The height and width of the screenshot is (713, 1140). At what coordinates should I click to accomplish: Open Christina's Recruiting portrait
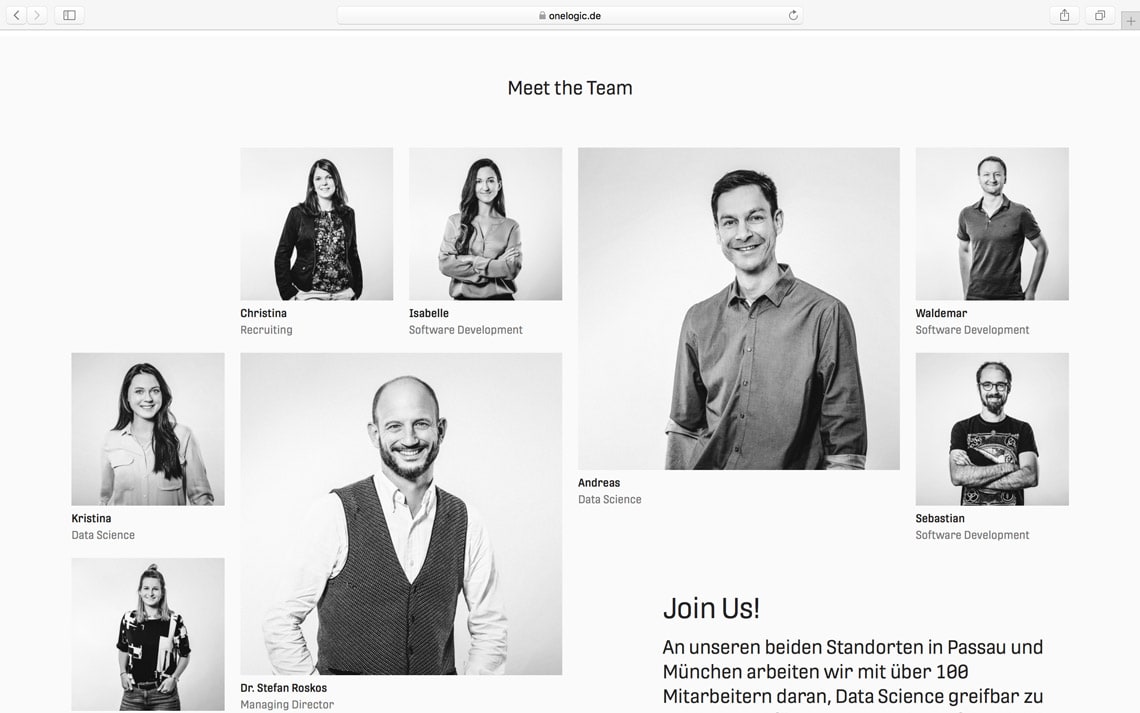pyautogui.click(x=317, y=224)
